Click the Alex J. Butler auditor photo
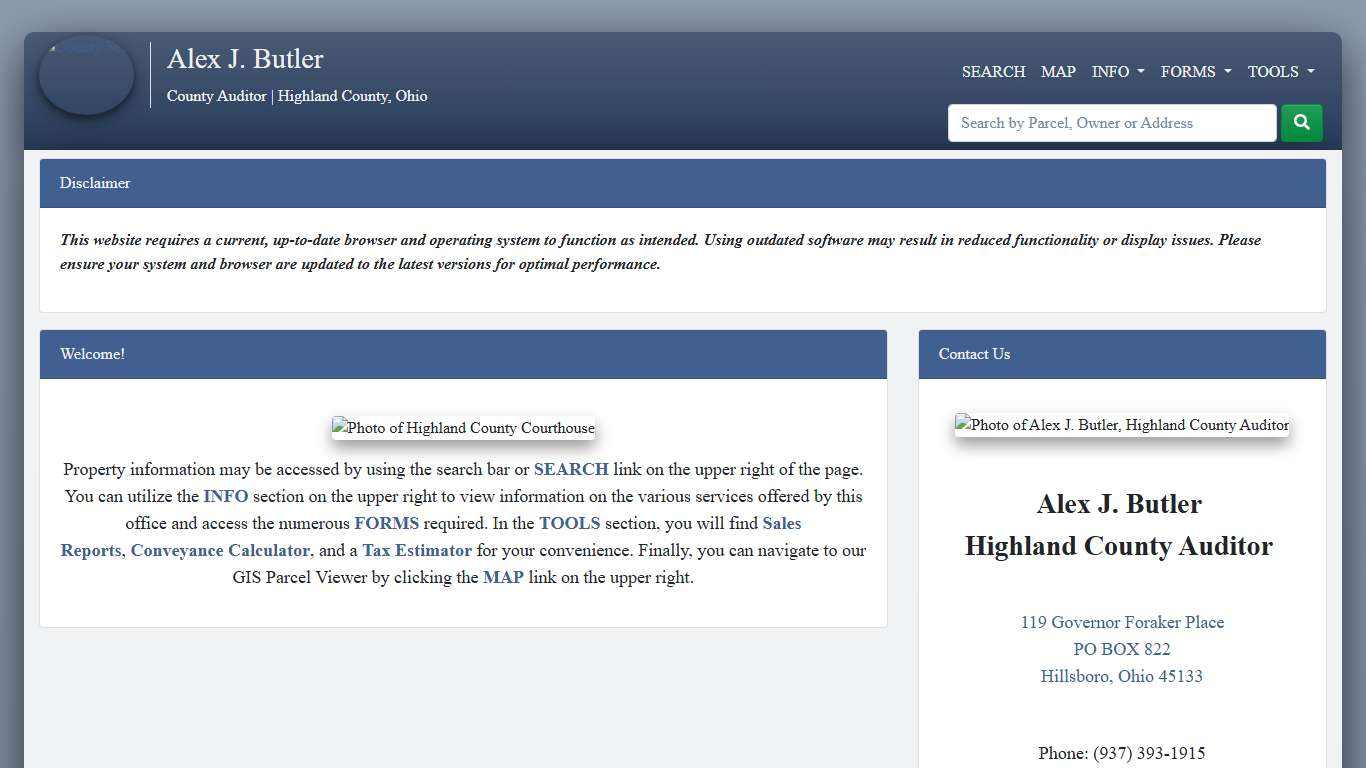 (1121, 425)
